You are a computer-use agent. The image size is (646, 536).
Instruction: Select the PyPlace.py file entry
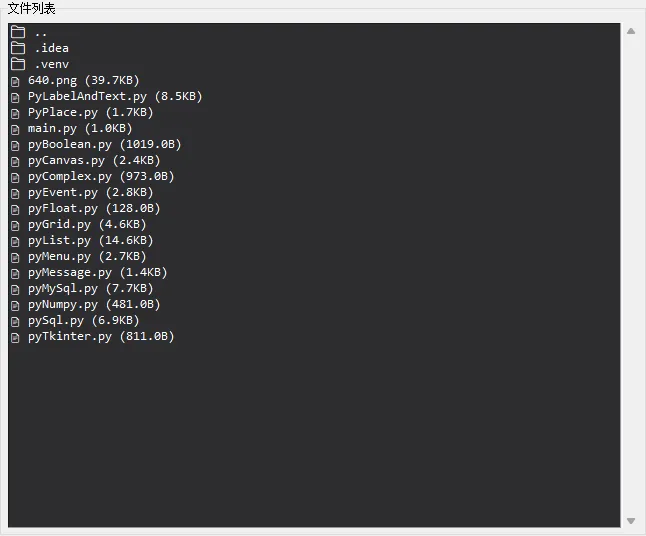coord(90,112)
